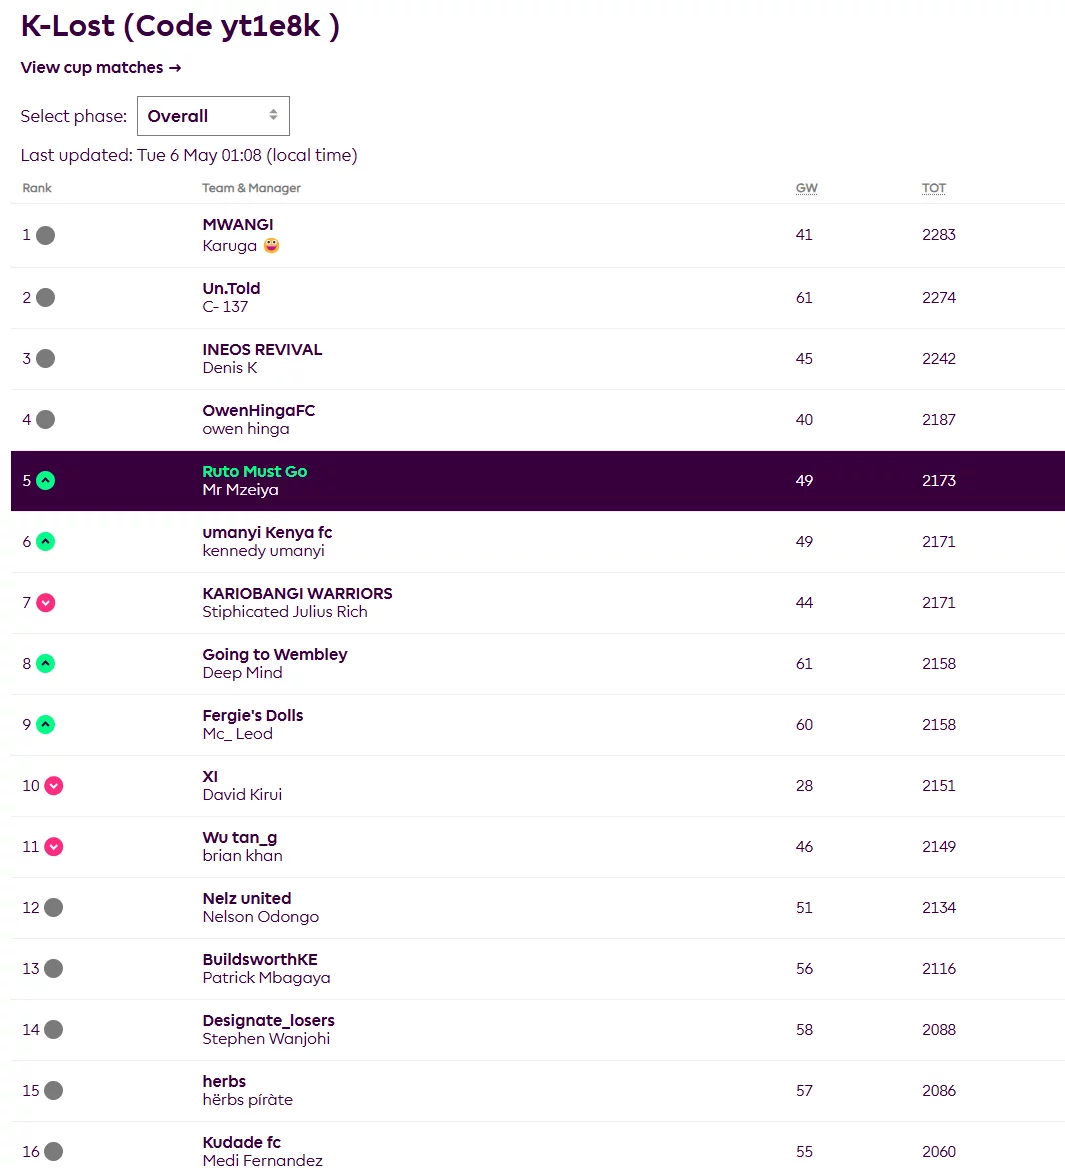Open the Ruto Must Go team
Viewport: 1065px width, 1171px height.
[254, 472]
